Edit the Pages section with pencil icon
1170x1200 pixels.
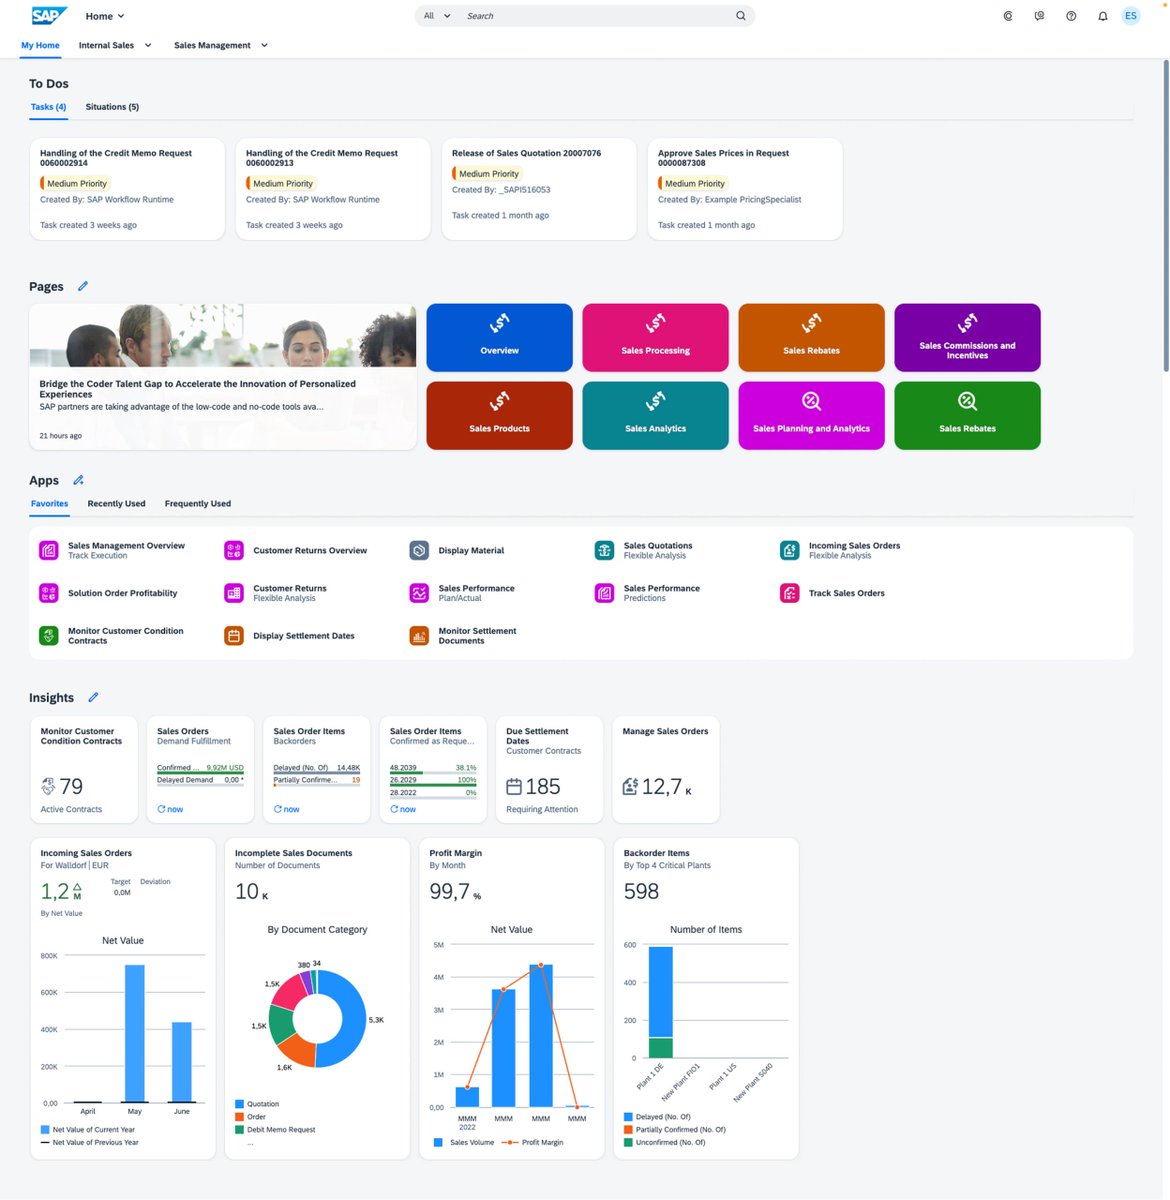(x=83, y=286)
